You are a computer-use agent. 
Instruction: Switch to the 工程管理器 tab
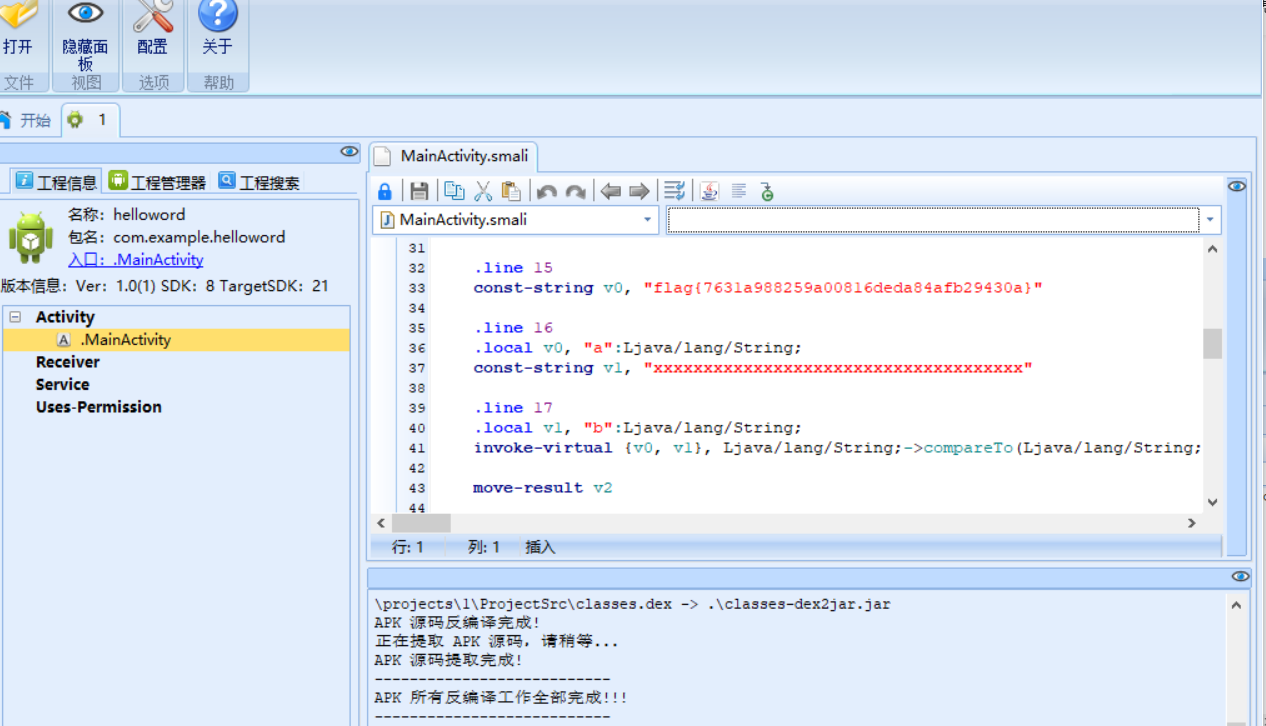click(157, 182)
